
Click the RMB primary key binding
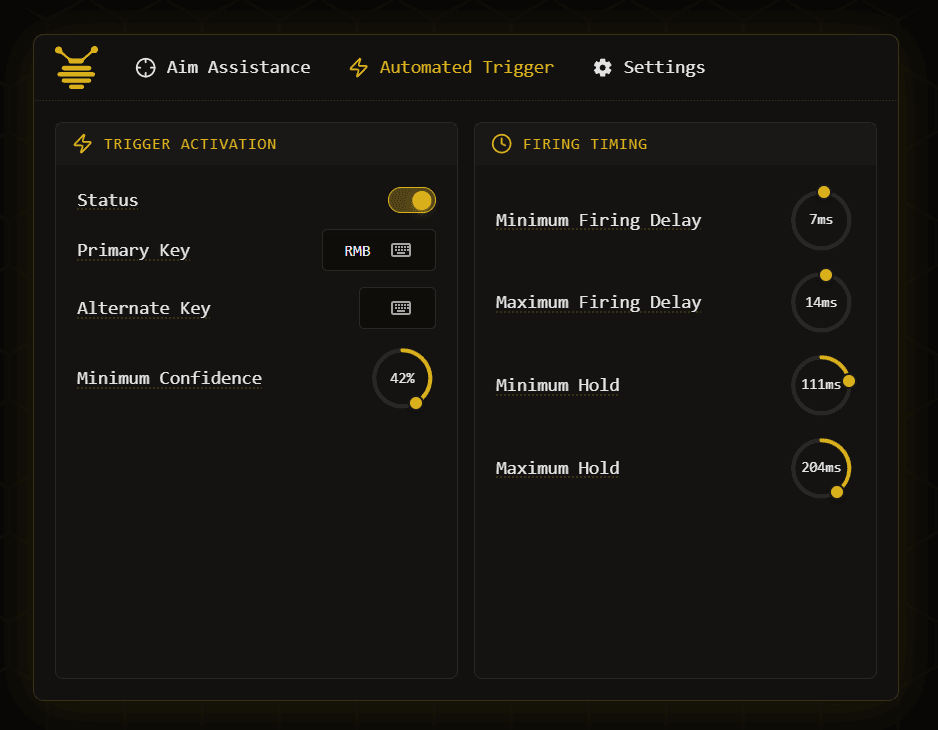(x=358, y=251)
